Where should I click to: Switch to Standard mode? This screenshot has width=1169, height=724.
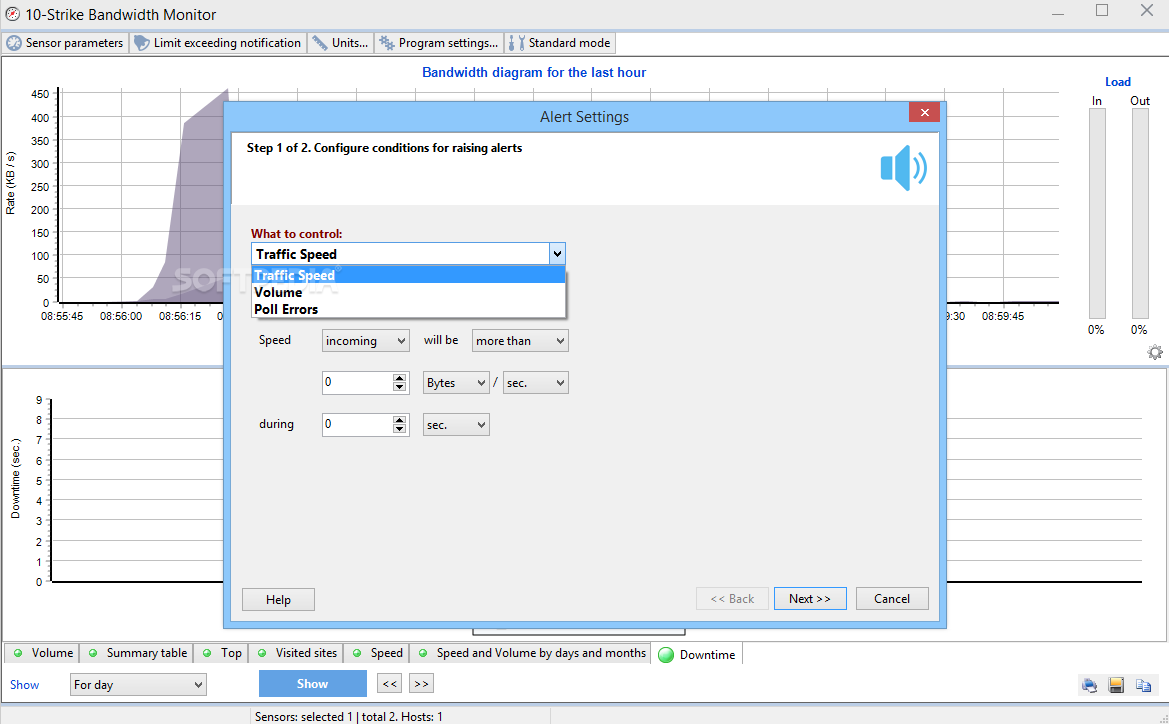point(560,43)
